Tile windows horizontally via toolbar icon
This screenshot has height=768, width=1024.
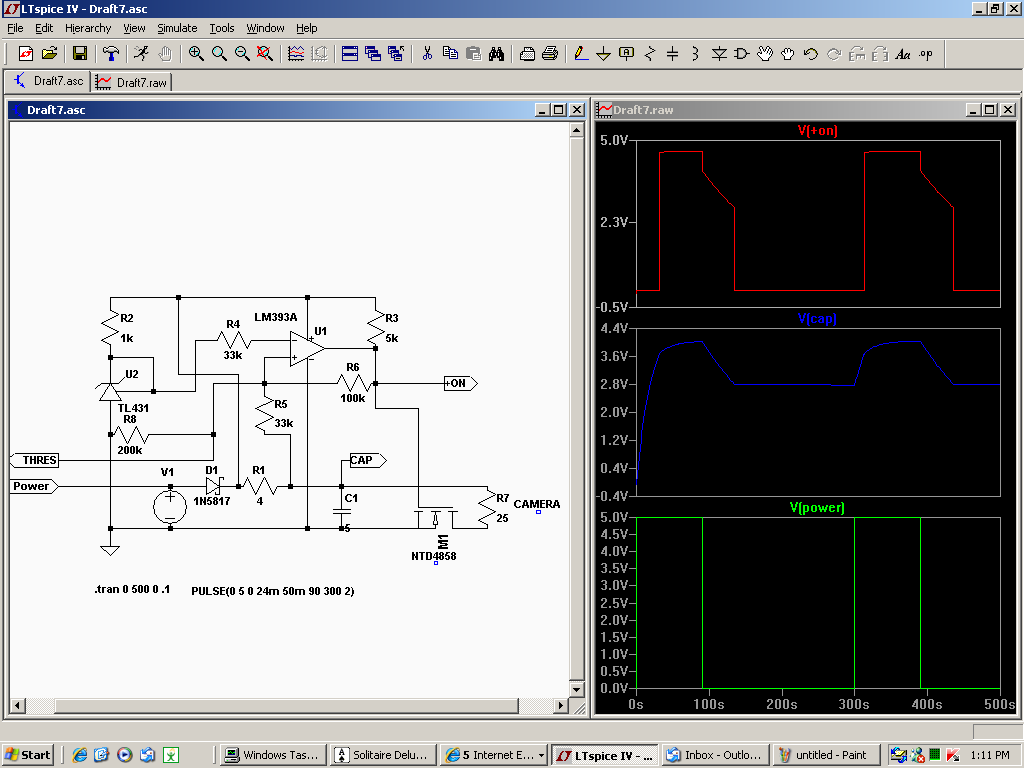click(x=350, y=54)
